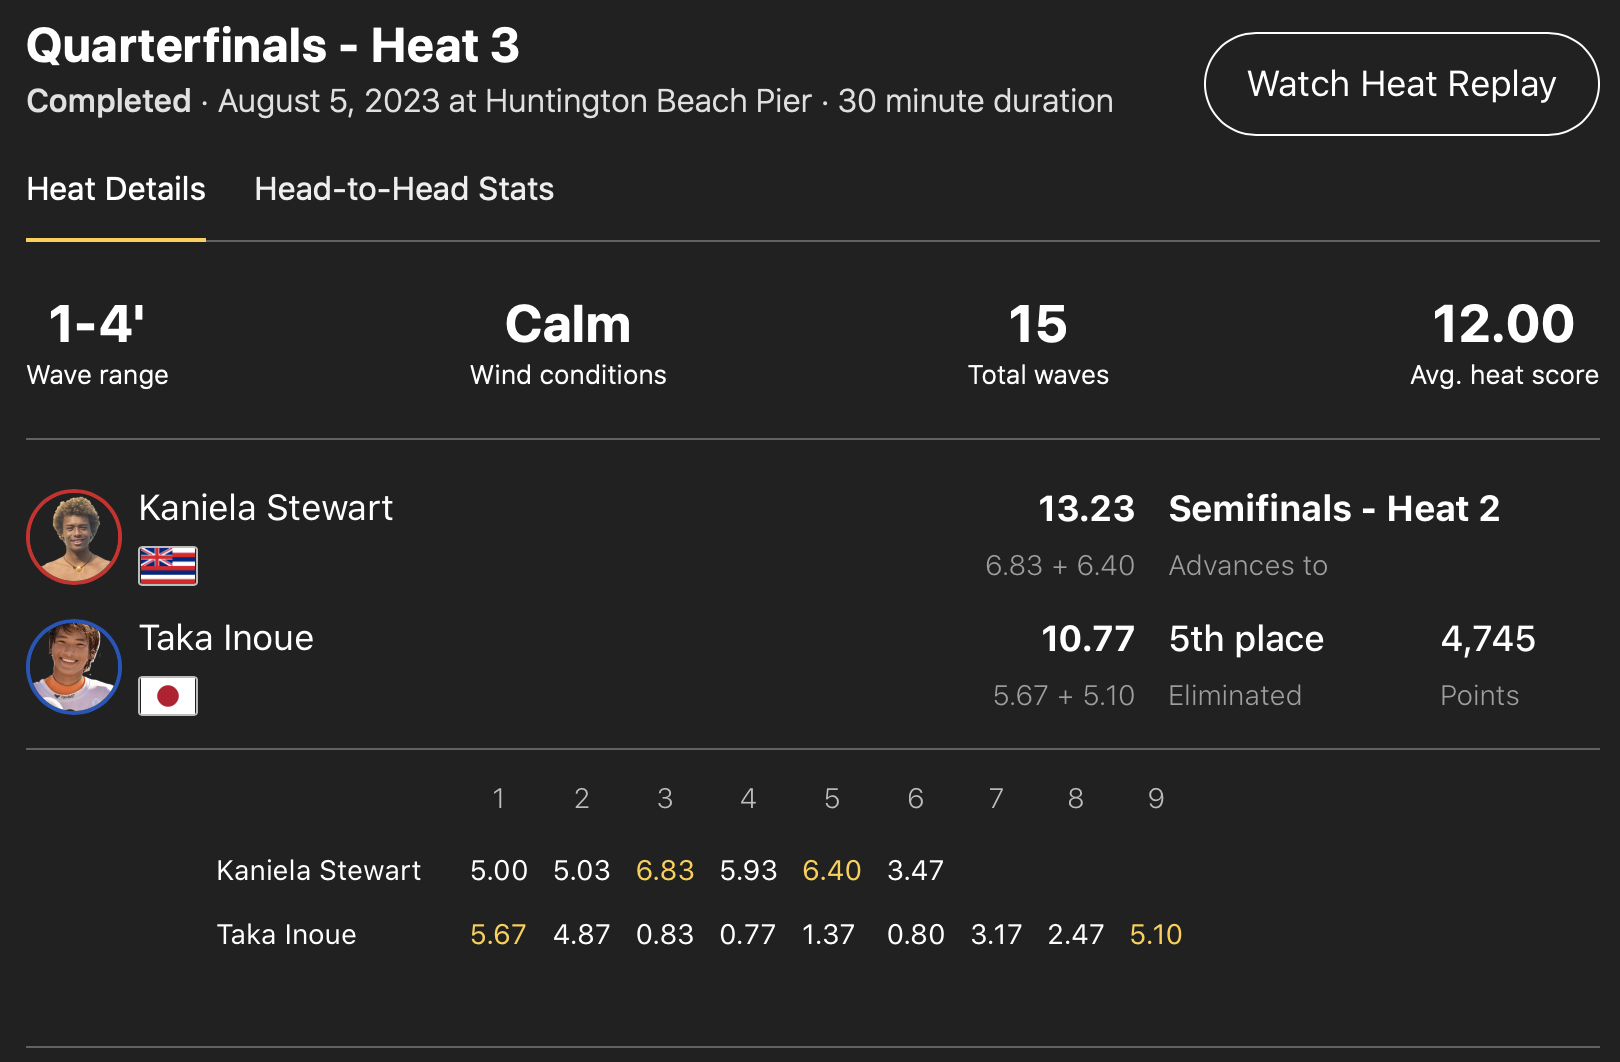The image size is (1620, 1062).
Task: Open Taka Inoue's profile name link
Action: 226,638
